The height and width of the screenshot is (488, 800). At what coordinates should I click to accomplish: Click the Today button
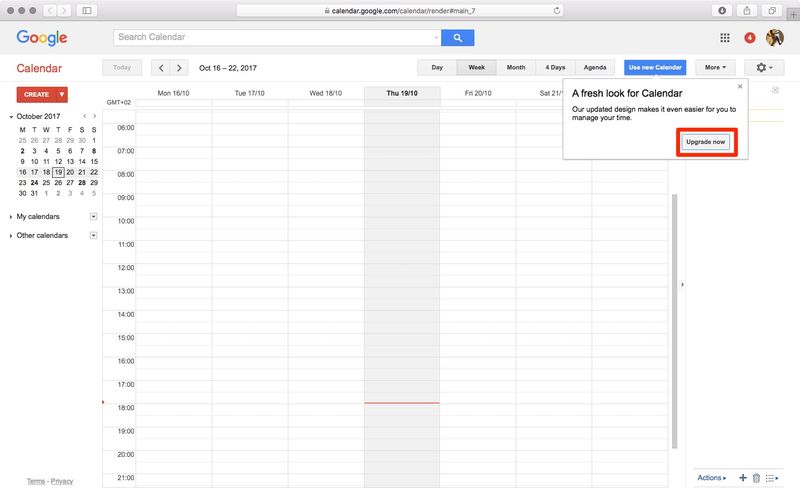tap(122, 67)
